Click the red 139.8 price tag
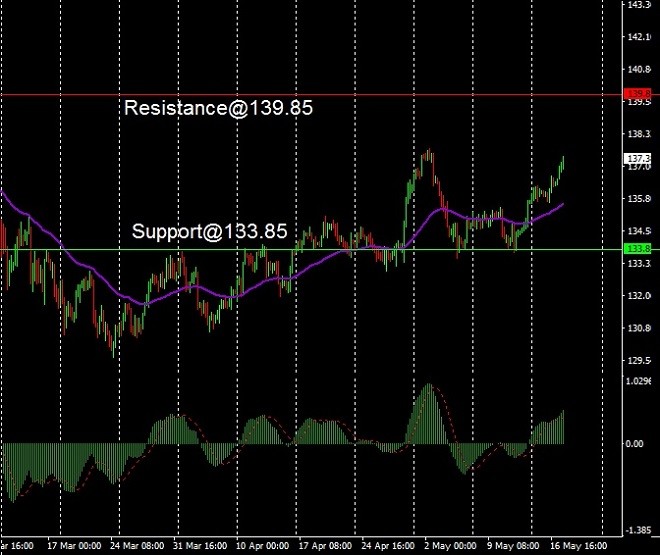The width and height of the screenshot is (660, 555). [639, 93]
